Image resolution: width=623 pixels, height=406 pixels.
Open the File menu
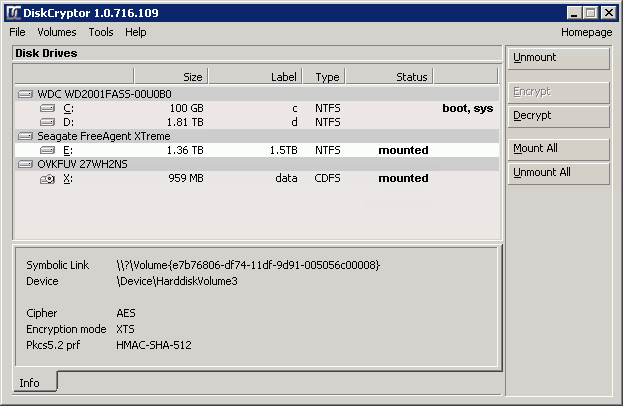pos(17,32)
